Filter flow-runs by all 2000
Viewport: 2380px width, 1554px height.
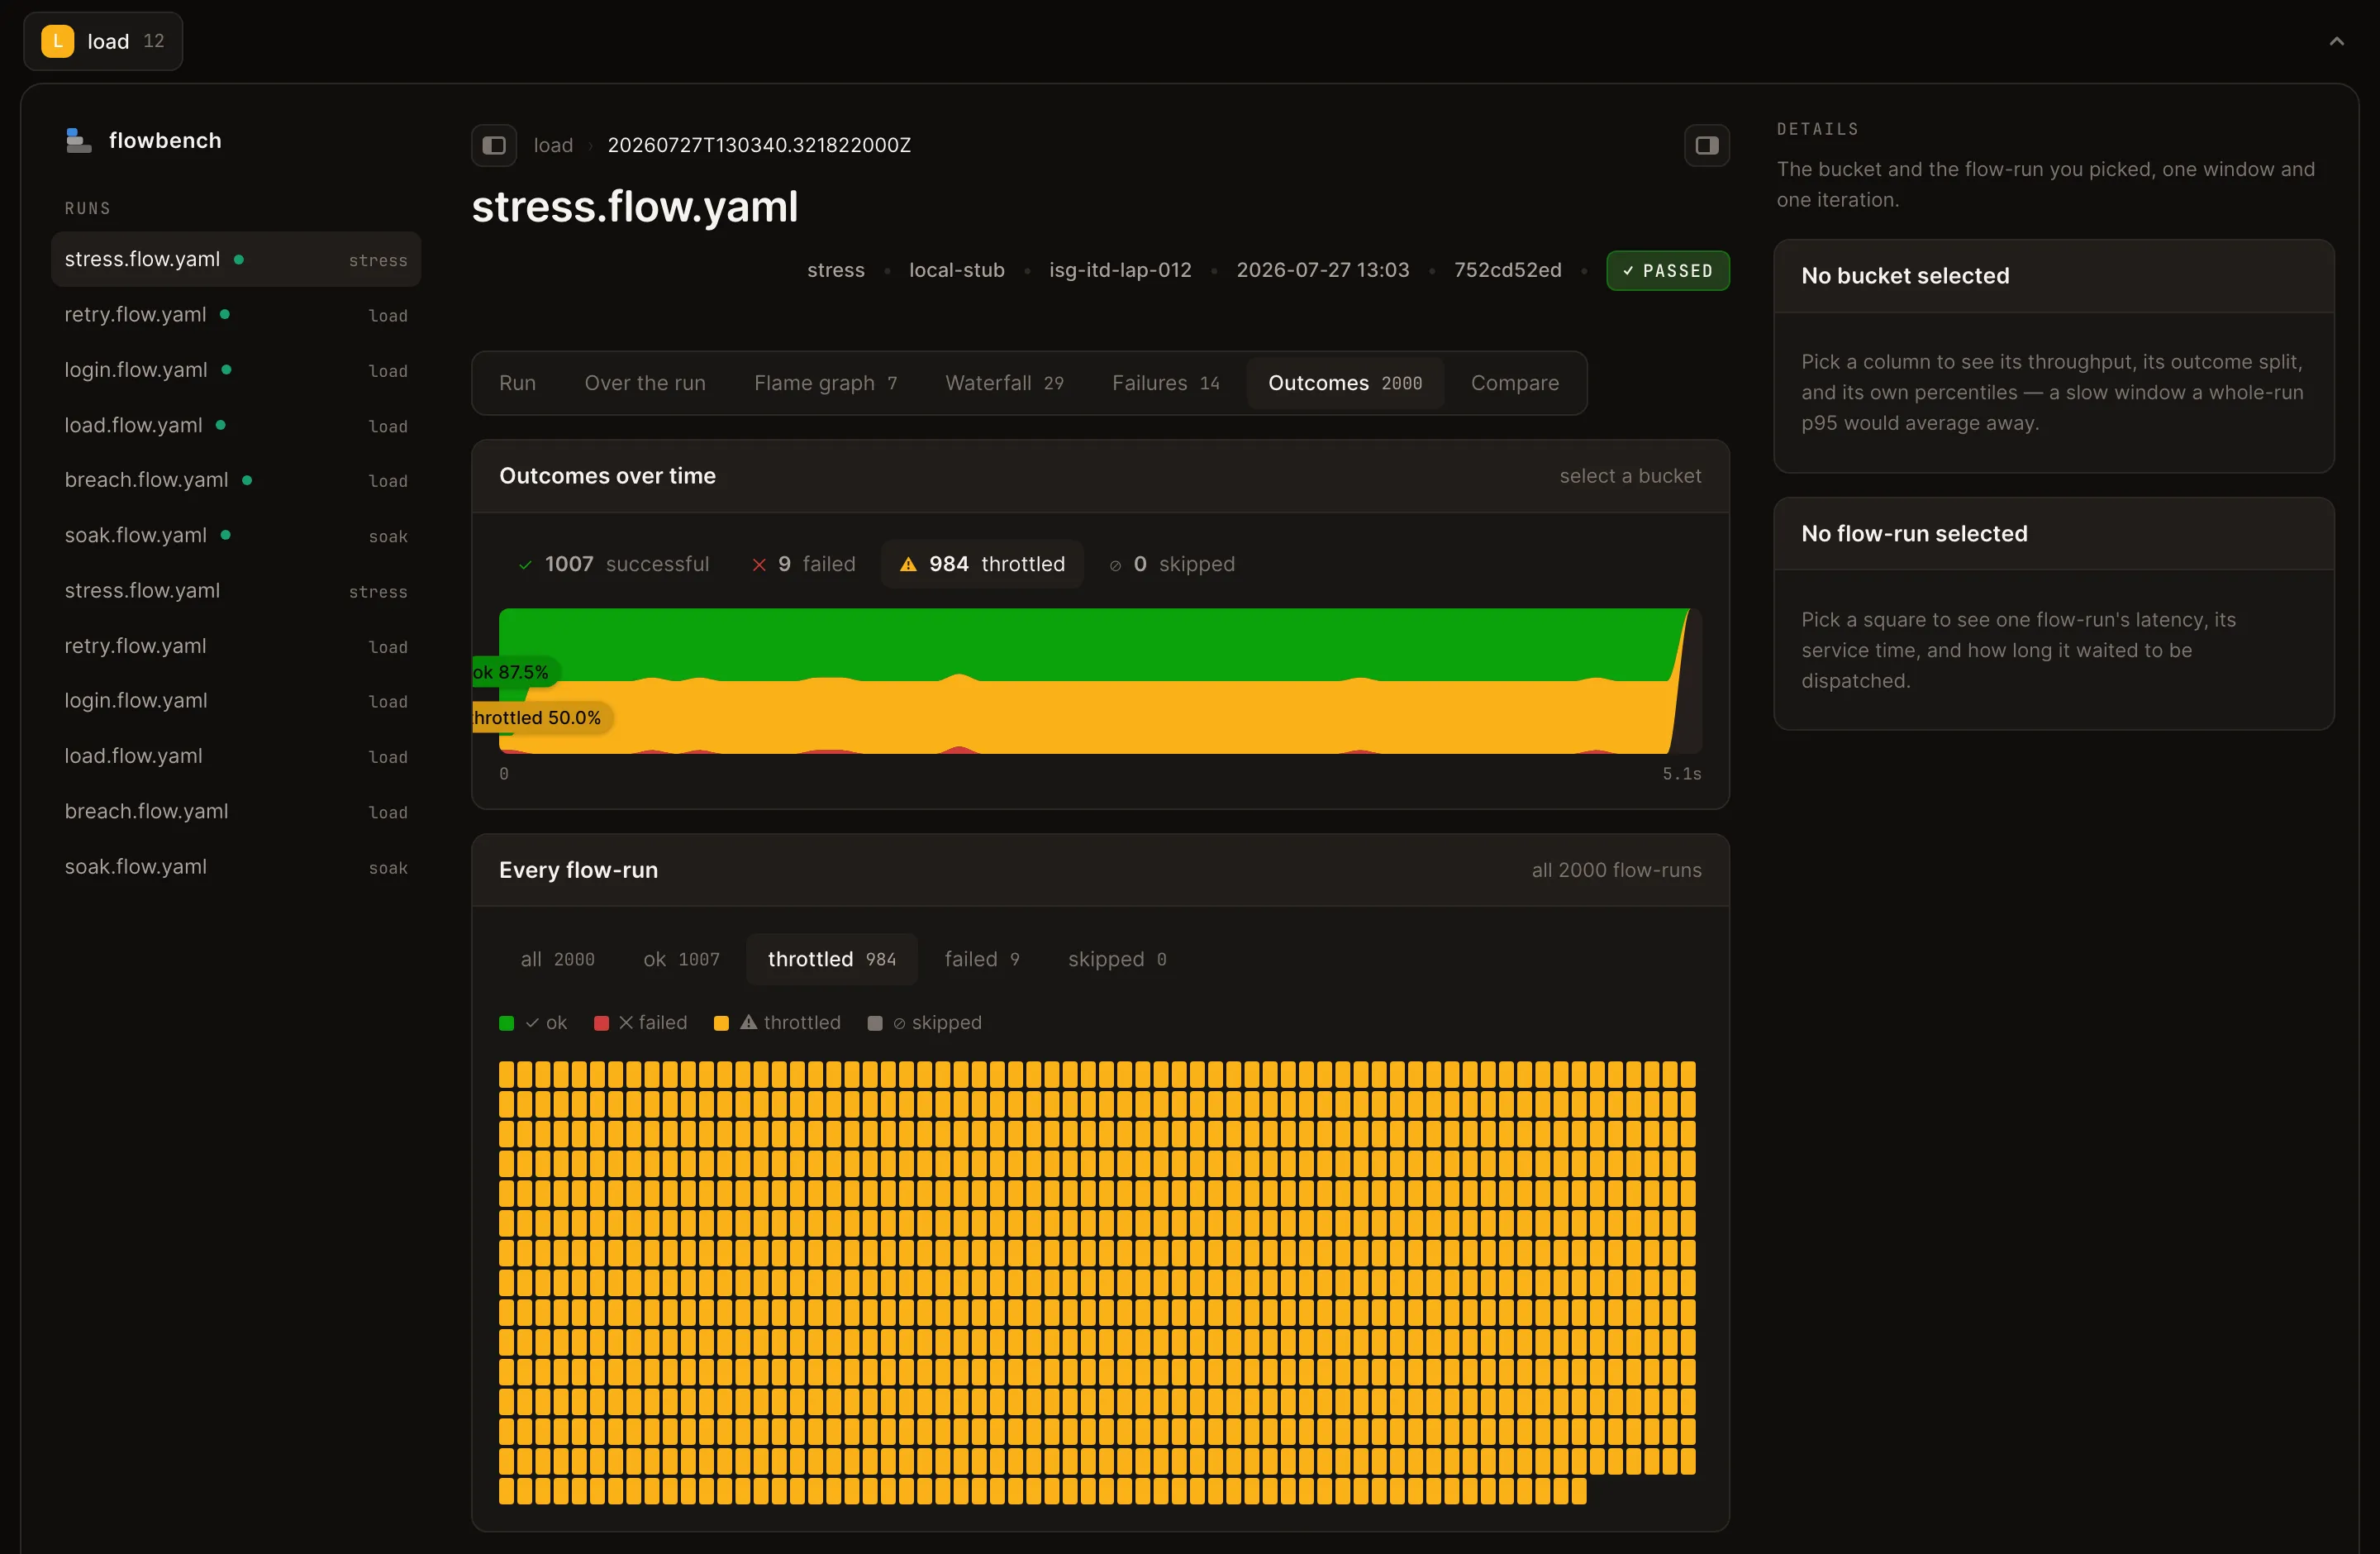[558, 959]
